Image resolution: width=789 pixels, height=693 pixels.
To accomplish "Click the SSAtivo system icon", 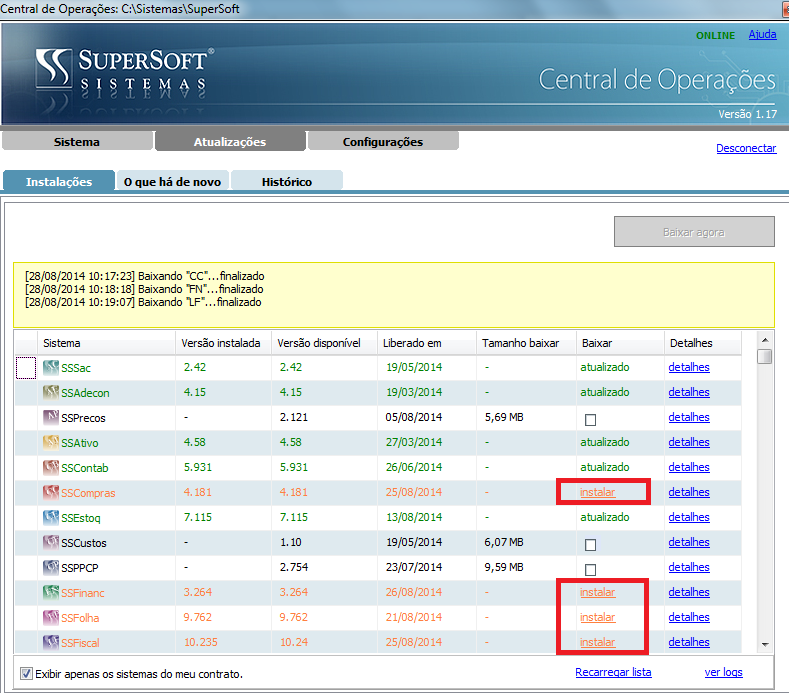I will point(51,442).
